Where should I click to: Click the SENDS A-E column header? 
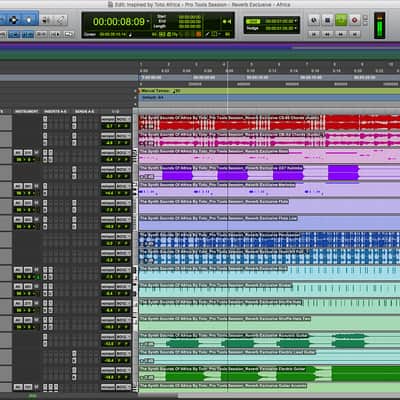click(x=85, y=111)
